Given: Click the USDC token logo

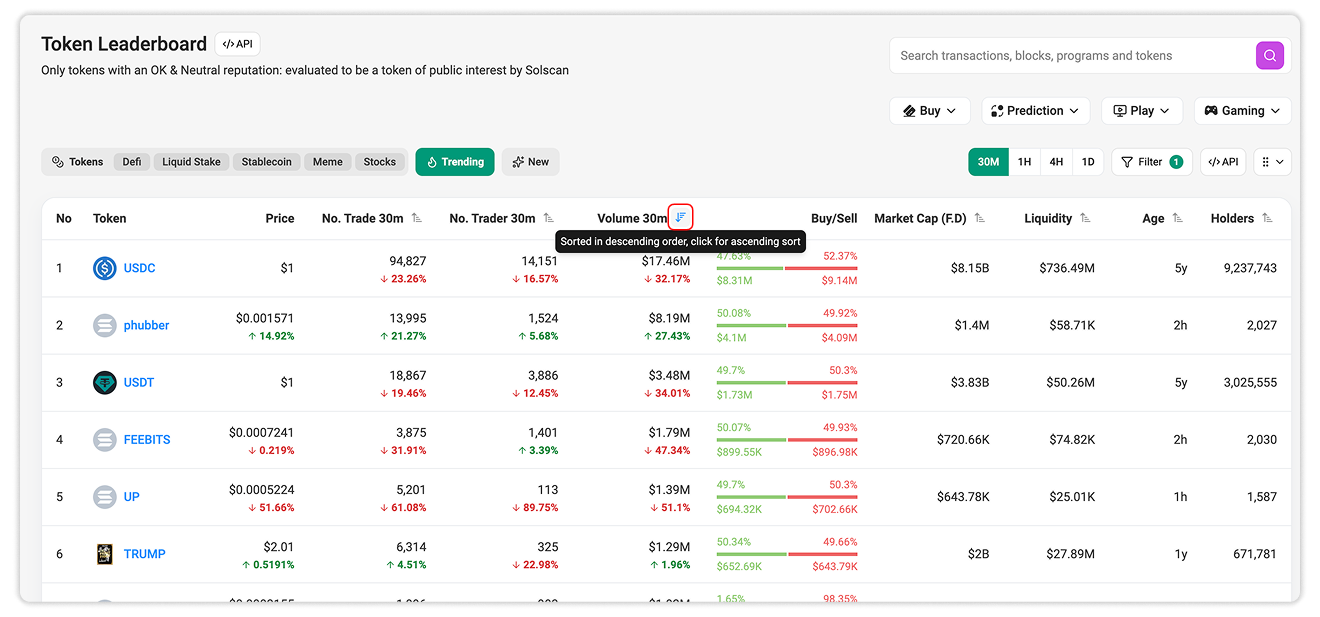Looking at the screenshot, I should [x=105, y=268].
